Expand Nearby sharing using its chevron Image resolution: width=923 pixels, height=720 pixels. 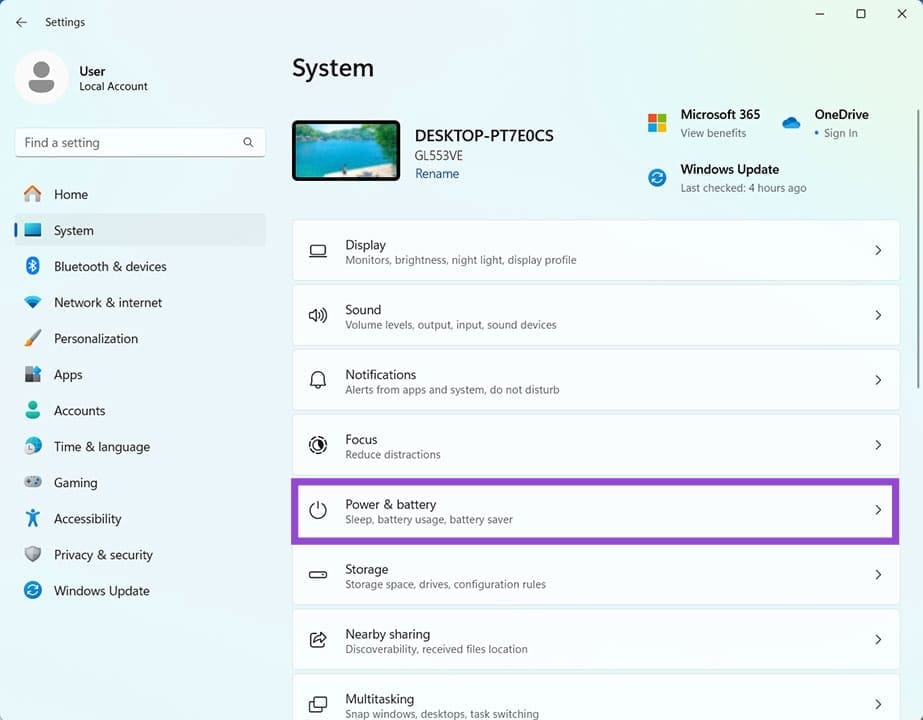(879, 640)
